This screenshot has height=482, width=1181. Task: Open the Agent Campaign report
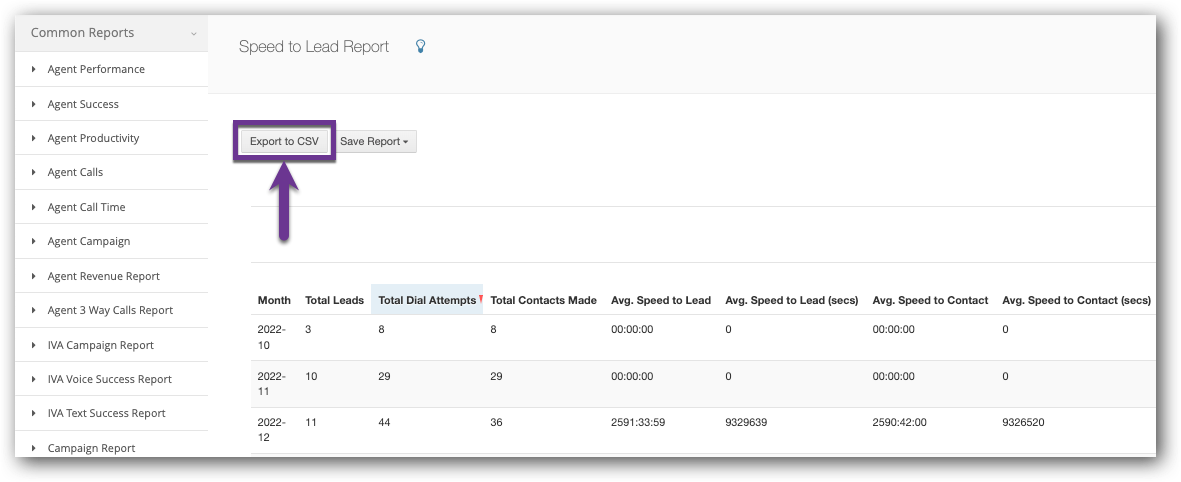coord(88,241)
